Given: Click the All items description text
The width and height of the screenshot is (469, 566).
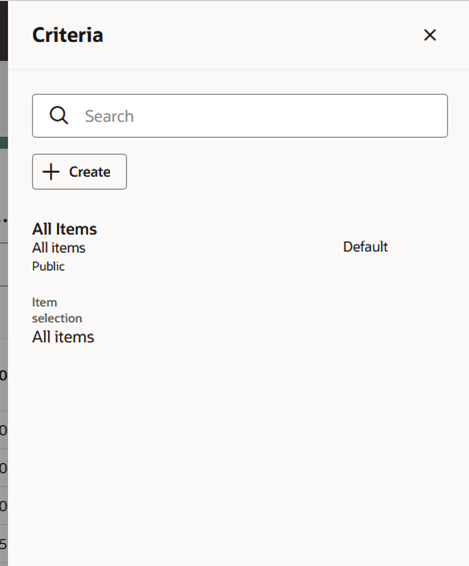Looking at the screenshot, I should click(59, 248).
